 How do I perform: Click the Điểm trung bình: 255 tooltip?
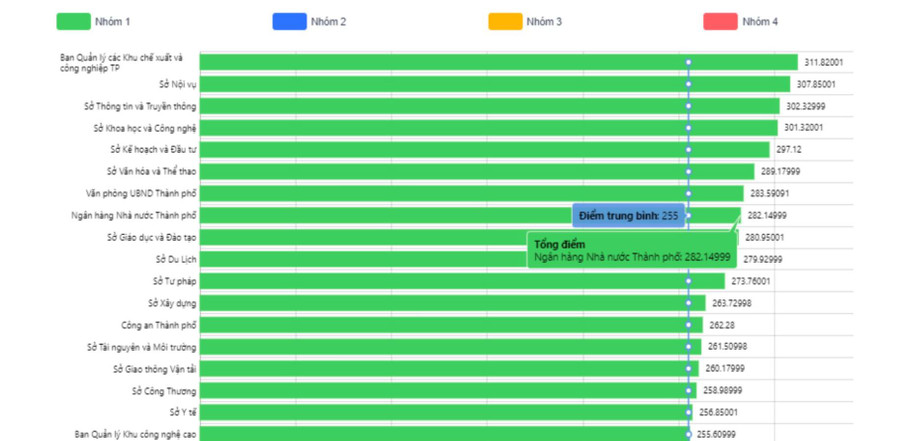pyautogui.click(x=629, y=216)
